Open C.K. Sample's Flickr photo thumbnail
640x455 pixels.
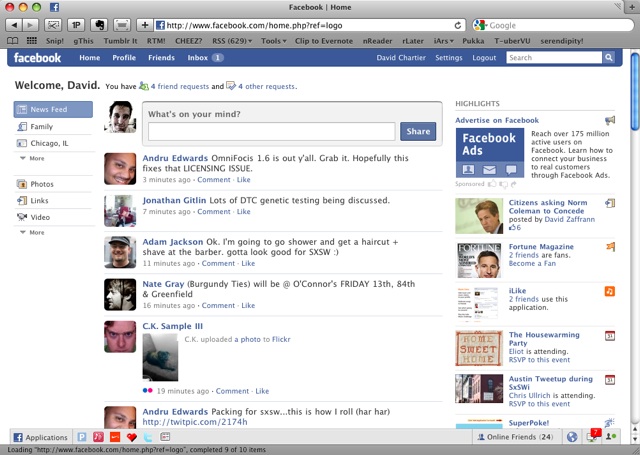(x=160, y=357)
